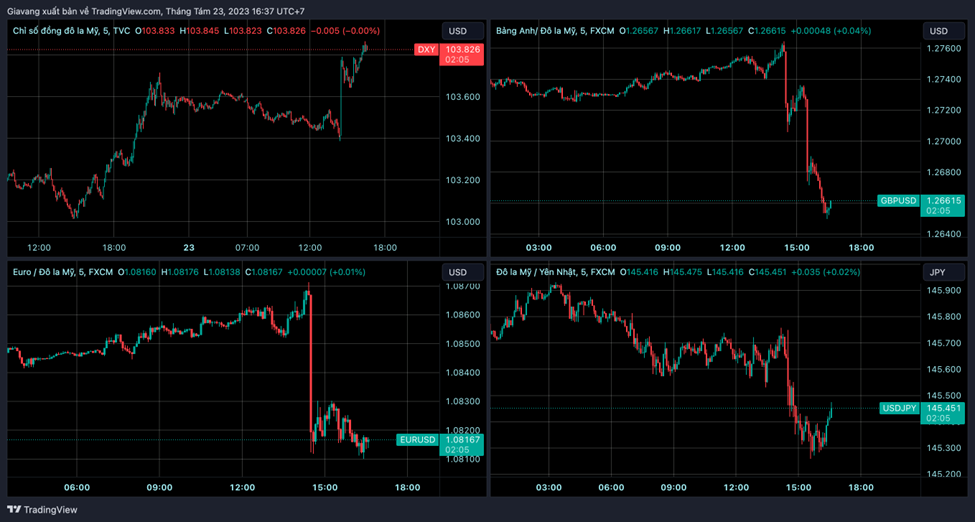The width and height of the screenshot is (975, 522).
Task: Click date marker 23 on DXY time axis
Action: [189, 247]
